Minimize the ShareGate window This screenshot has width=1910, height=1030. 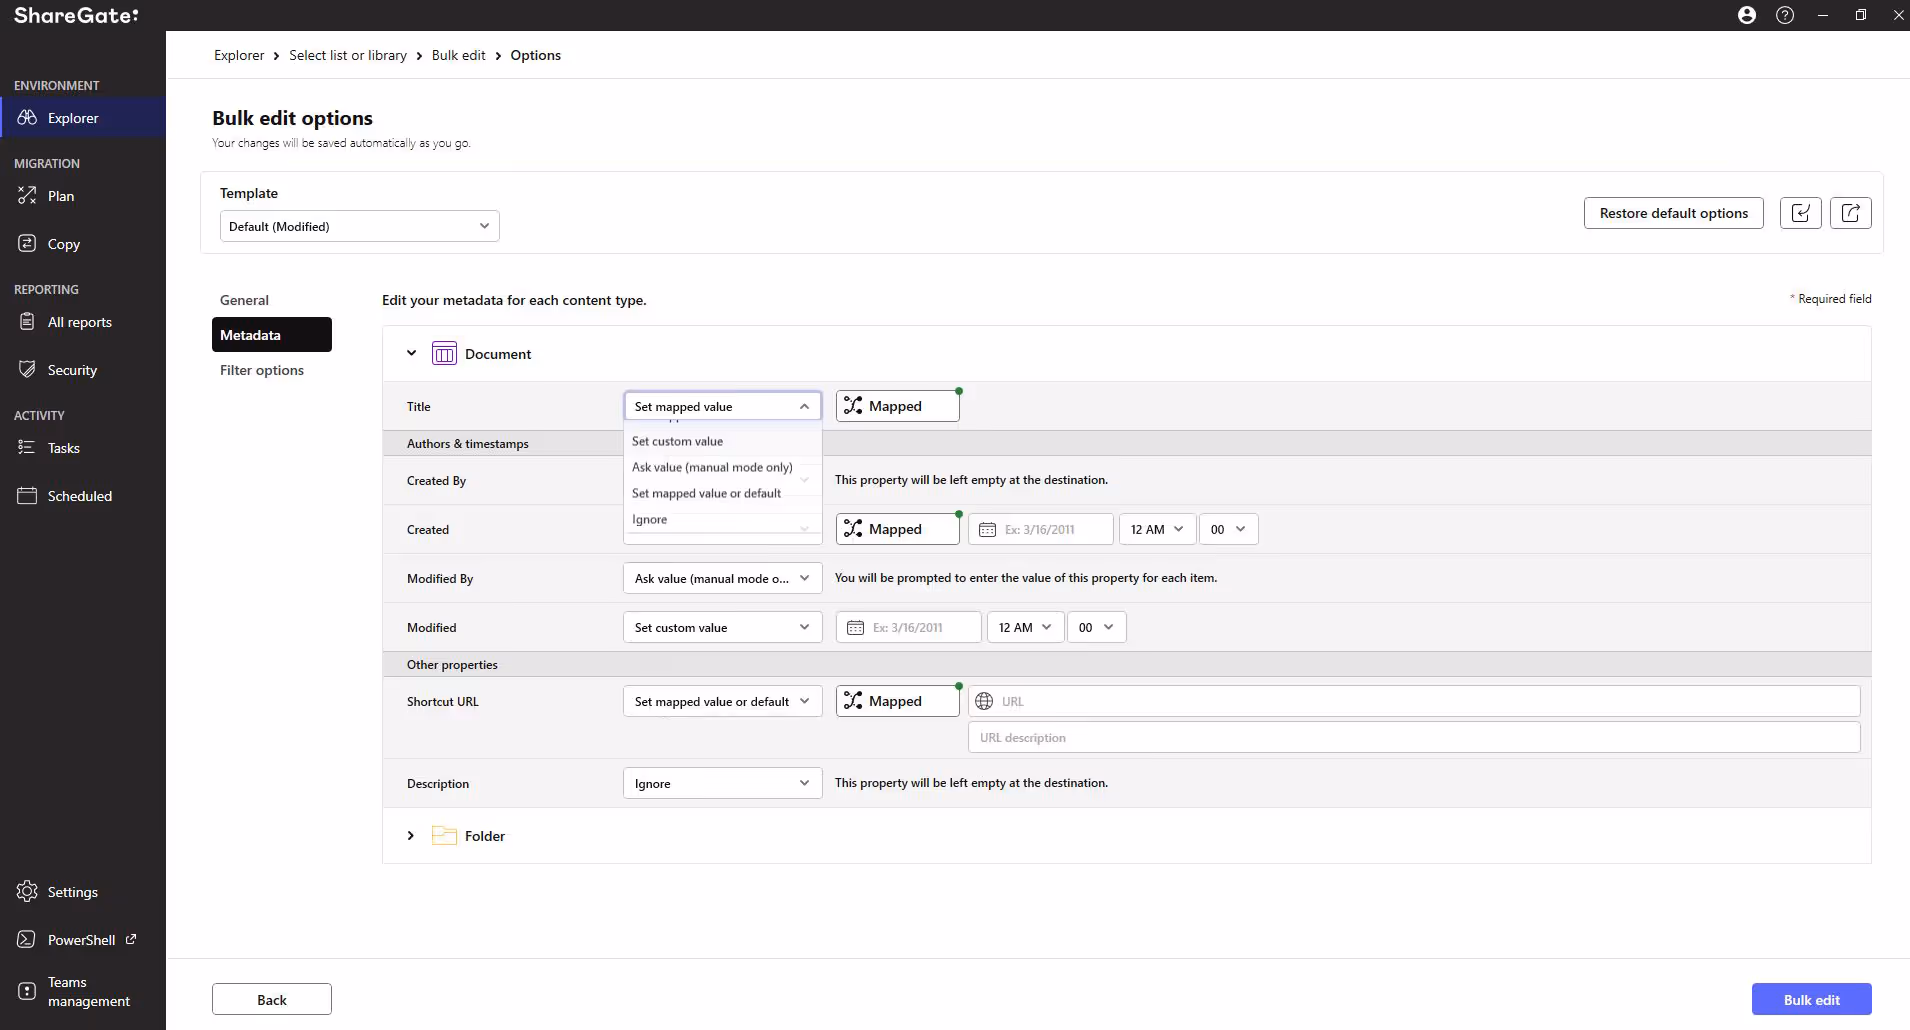coord(1823,15)
